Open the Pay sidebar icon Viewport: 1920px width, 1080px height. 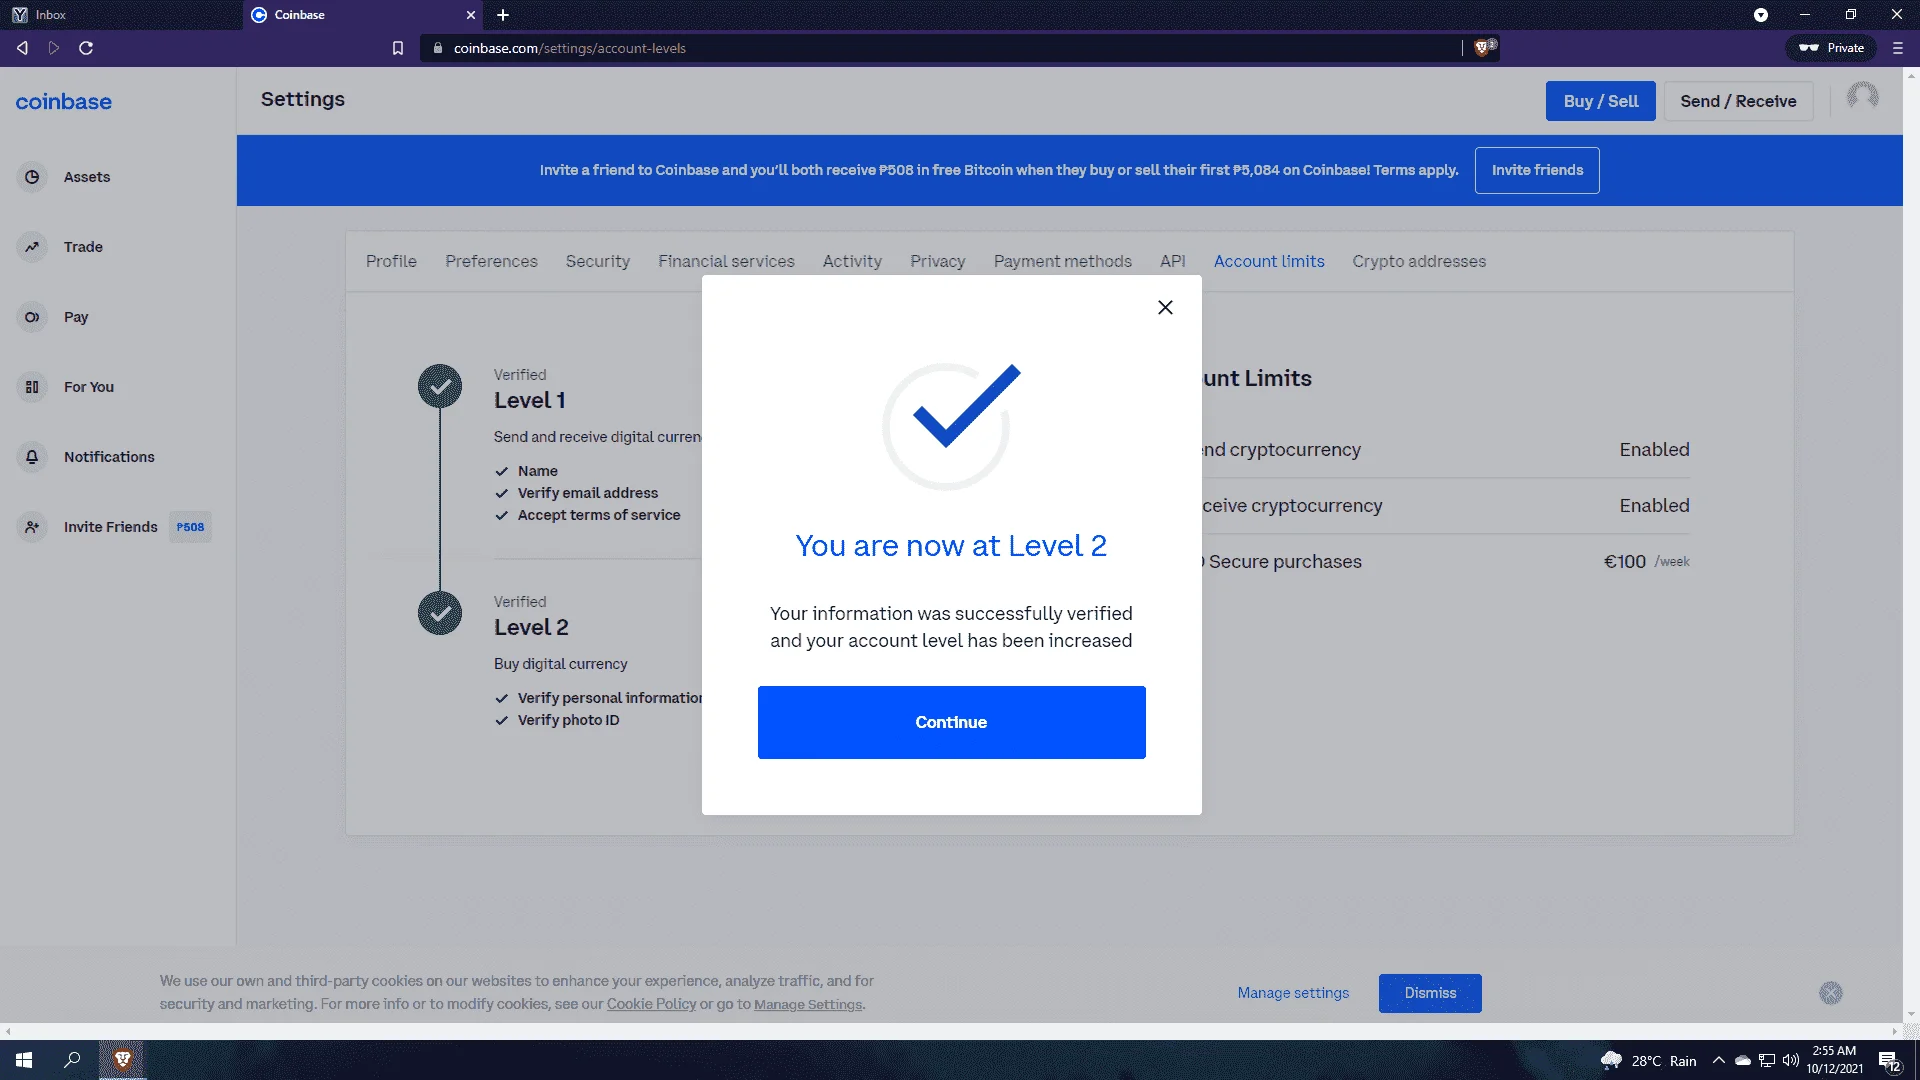(32, 317)
